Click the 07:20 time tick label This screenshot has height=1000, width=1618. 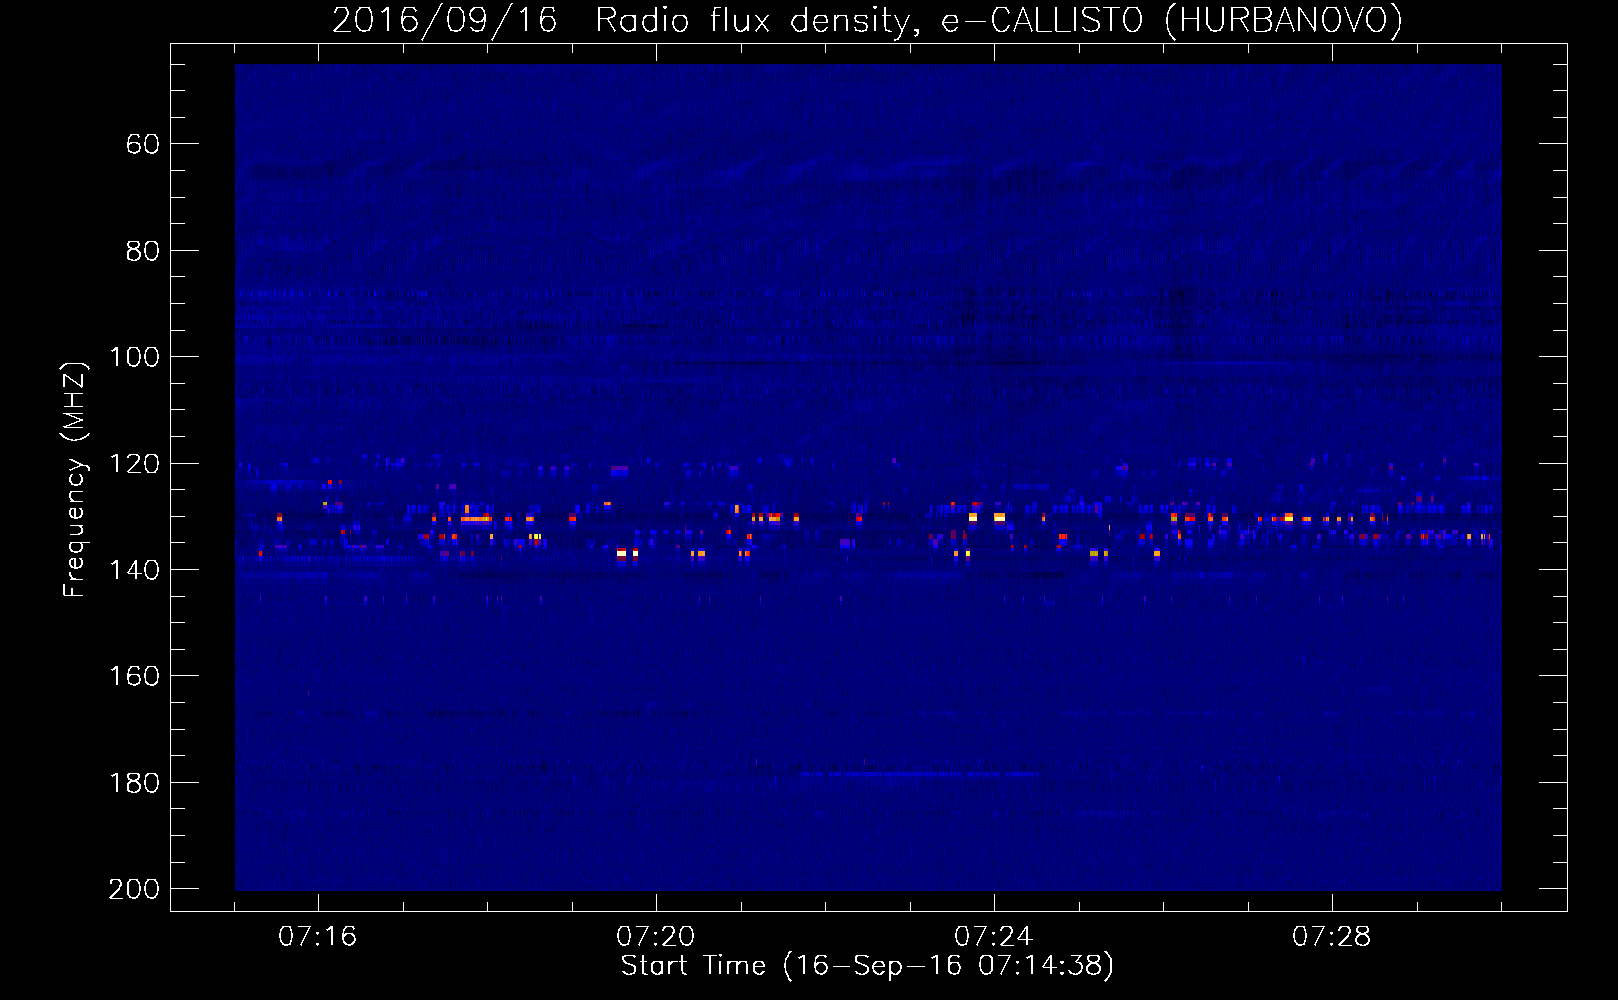click(x=656, y=937)
